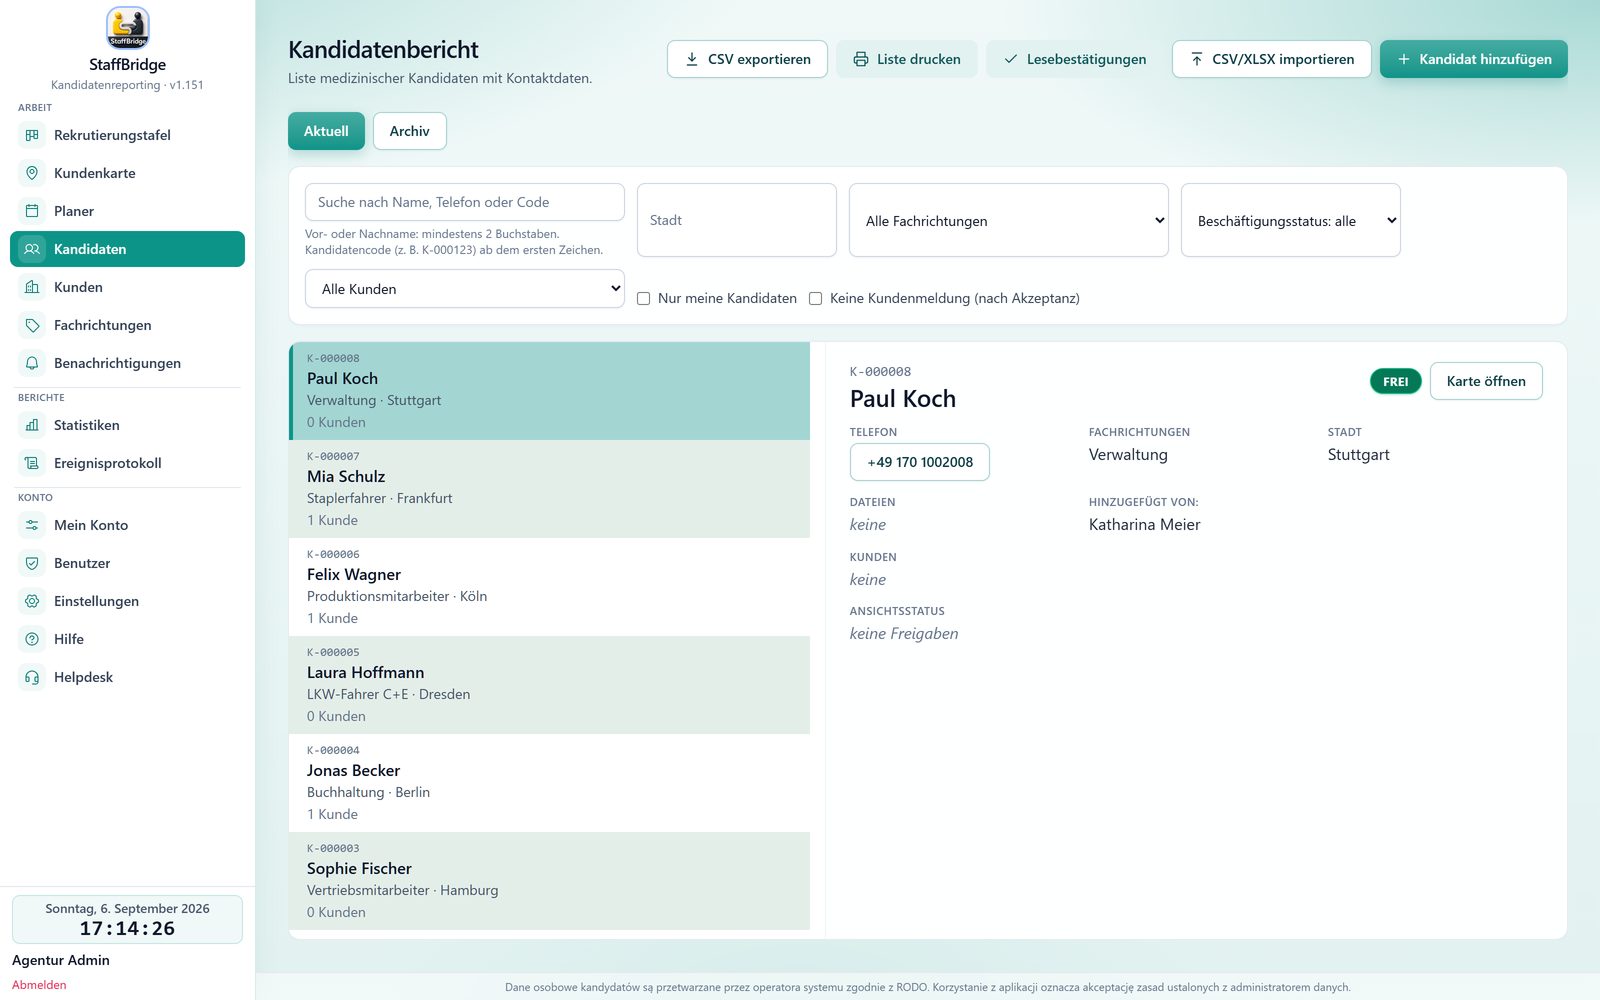This screenshot has width=1600, height=1000.
Task: Select candidate Jonas Becker
Action: (x=550, y=783)
